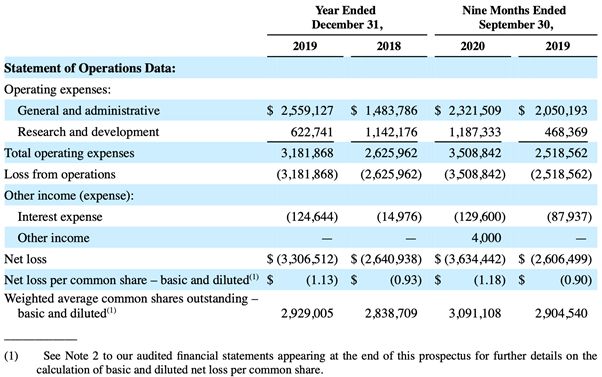Select per-share loss value (0.90)

pyautogui.click(x=576, y=280)
